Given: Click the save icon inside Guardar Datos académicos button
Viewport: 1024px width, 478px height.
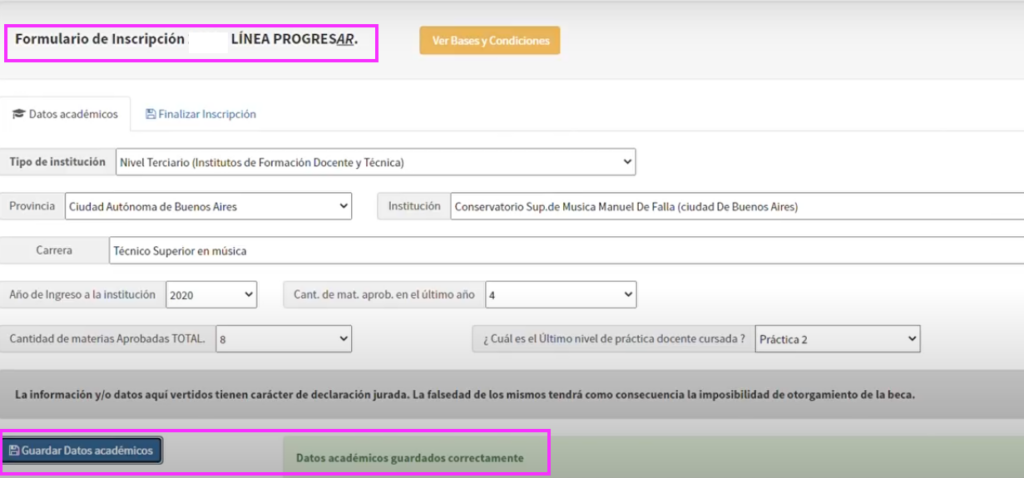Looking at the screenshot, I should pos(14,451).
